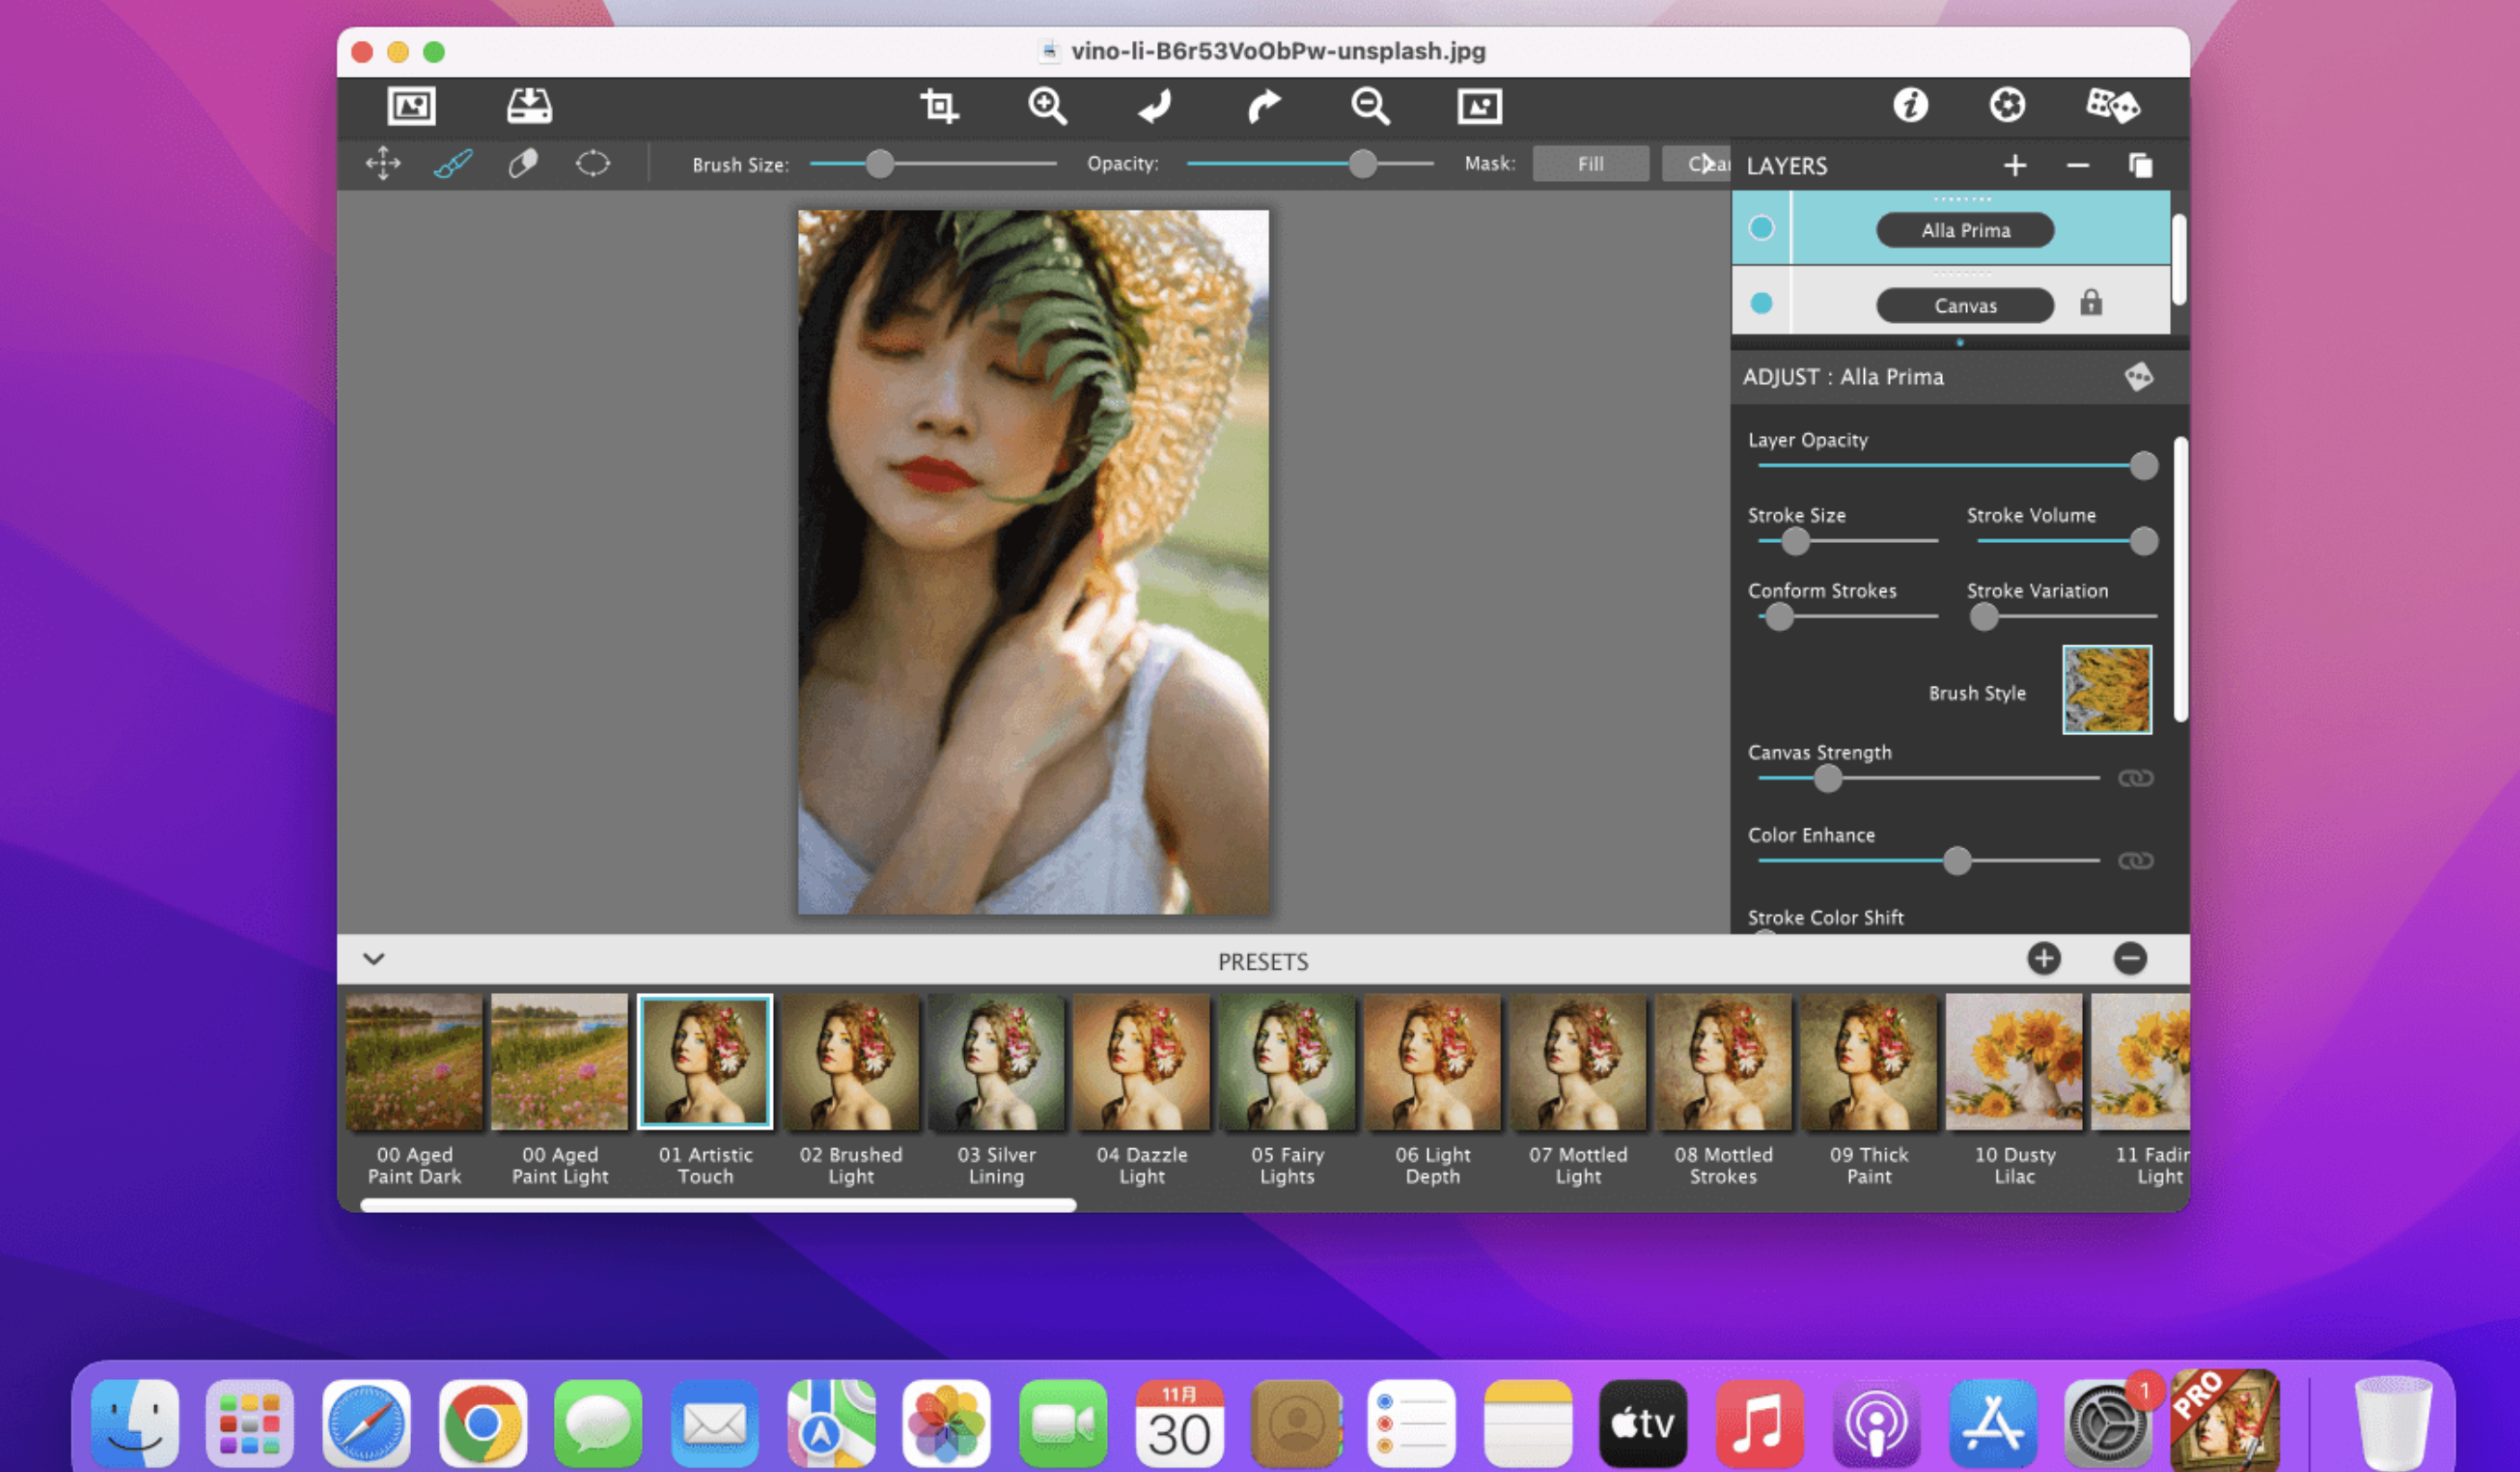
Task: Select the Lasso selection tool
Action: tap(592, 161)
